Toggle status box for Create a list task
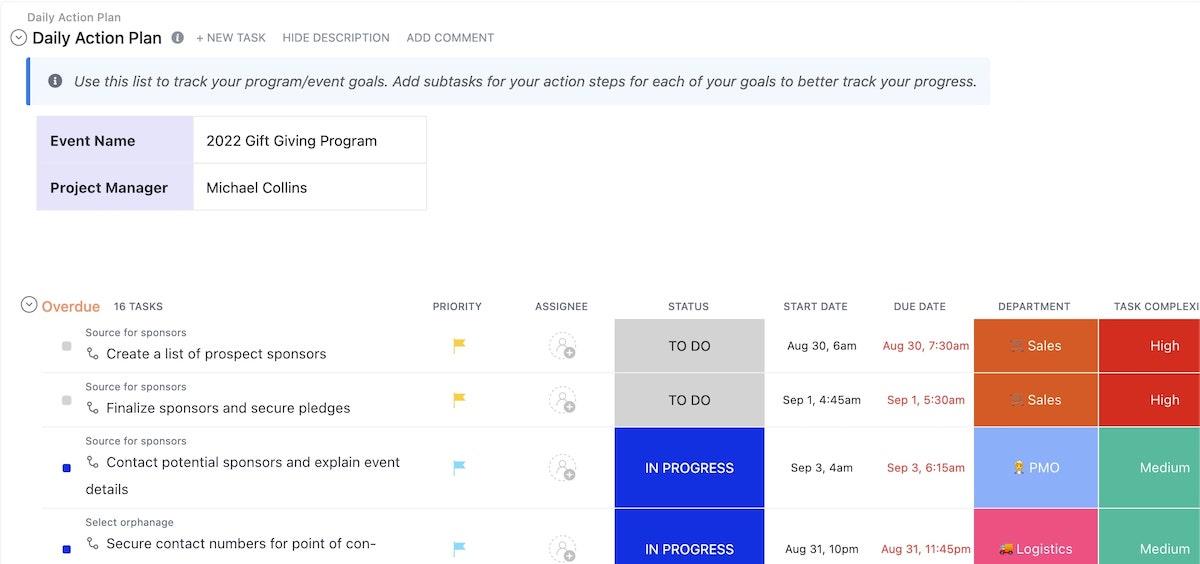 click(x=67, y=346)
